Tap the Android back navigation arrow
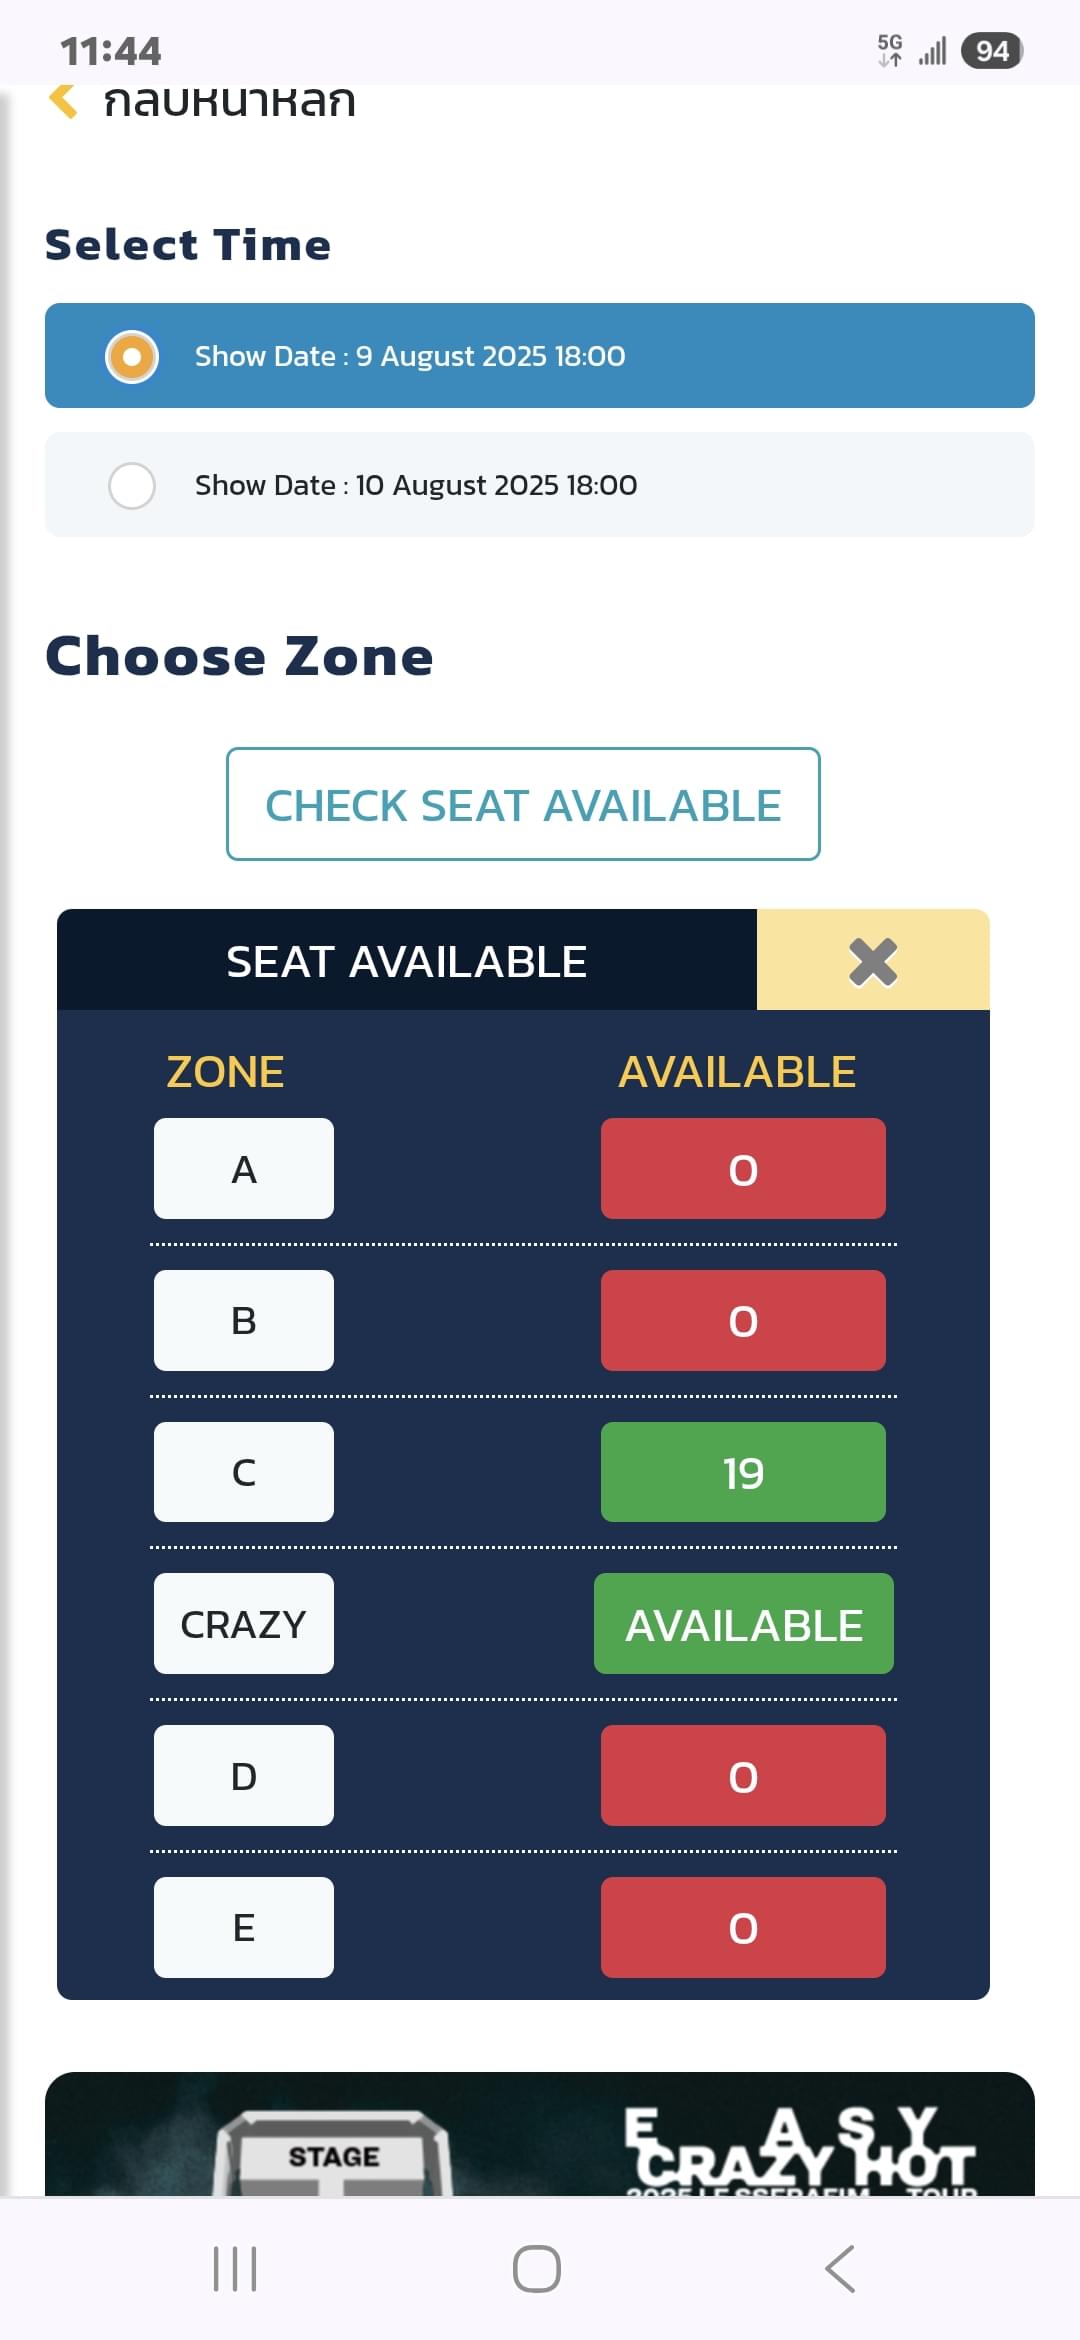The image size is (1080, 2340). tap(840, 2268)
